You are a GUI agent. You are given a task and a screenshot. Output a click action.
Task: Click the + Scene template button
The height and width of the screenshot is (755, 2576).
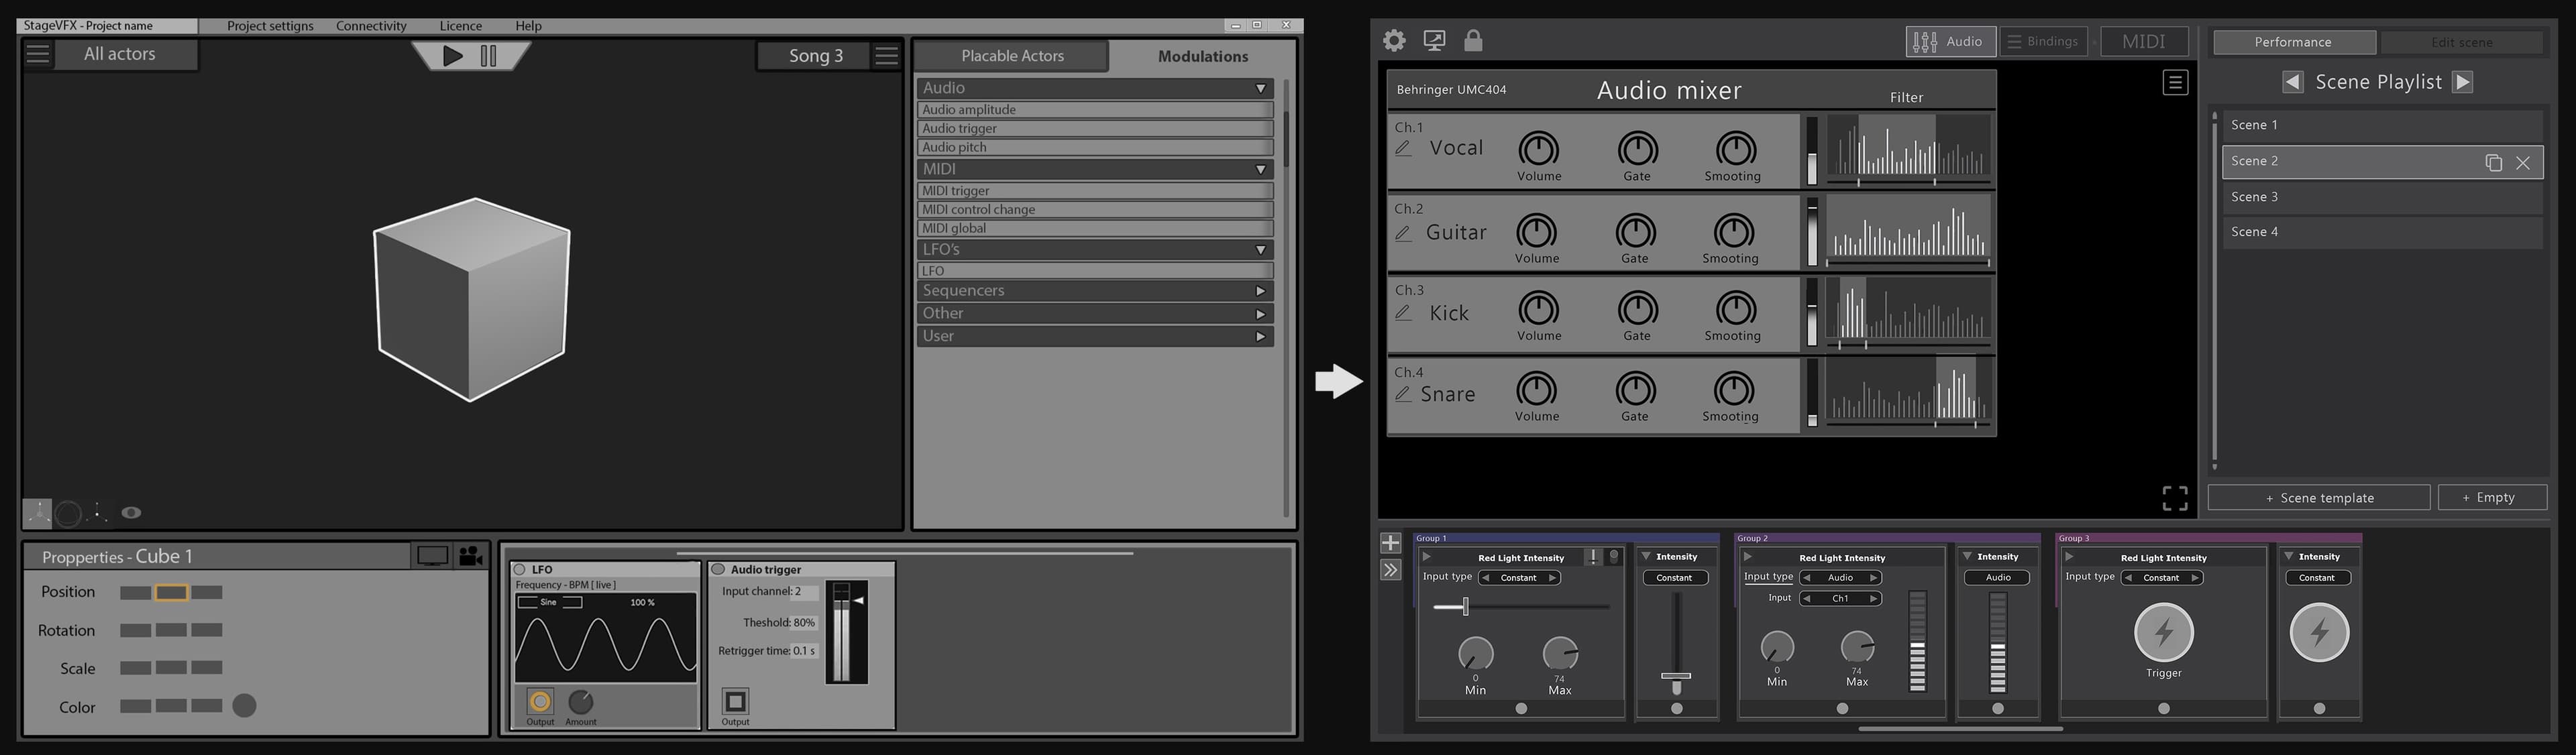click(2319, 498)
